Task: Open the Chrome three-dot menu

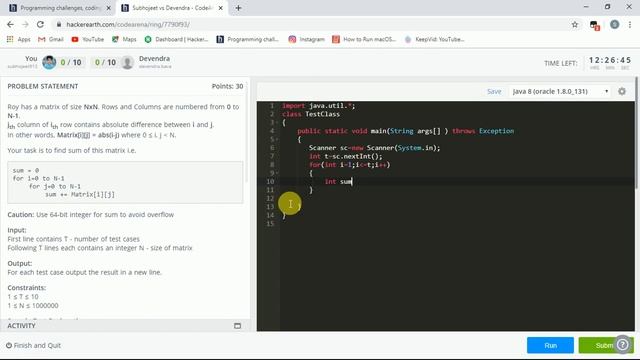Action: (x=630, y=24)
